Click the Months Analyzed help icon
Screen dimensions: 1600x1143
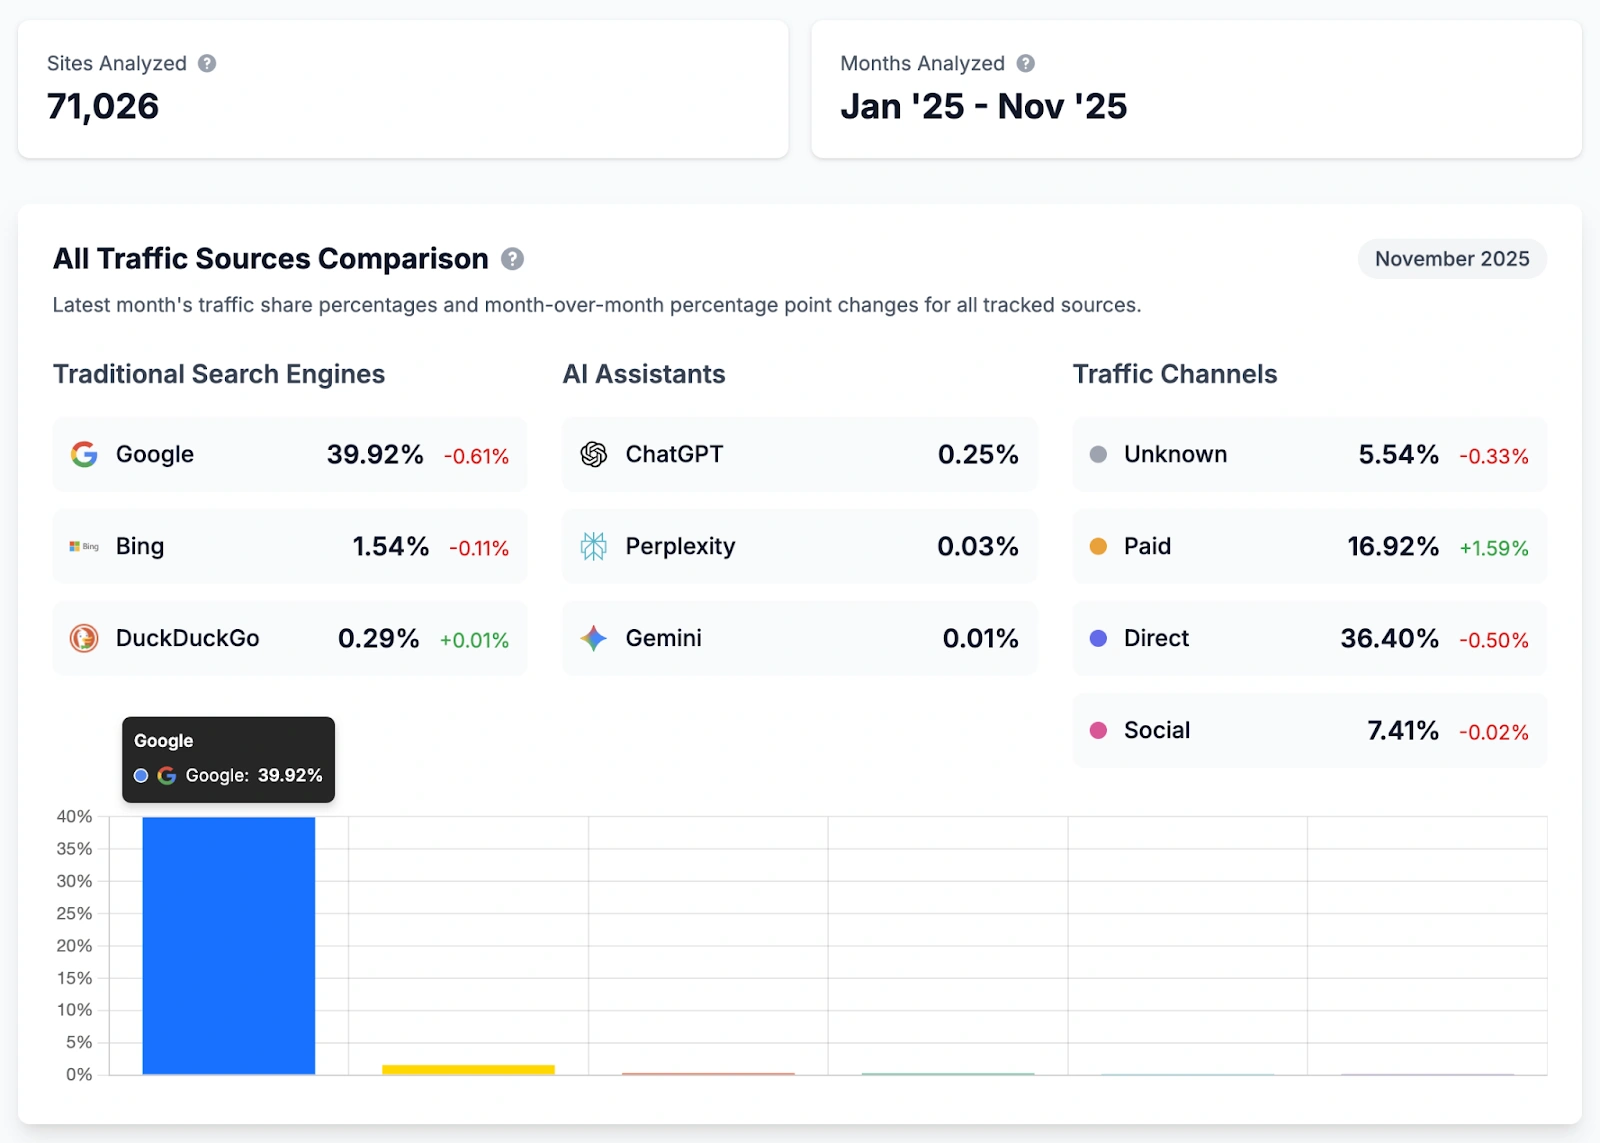[1025, 63]
